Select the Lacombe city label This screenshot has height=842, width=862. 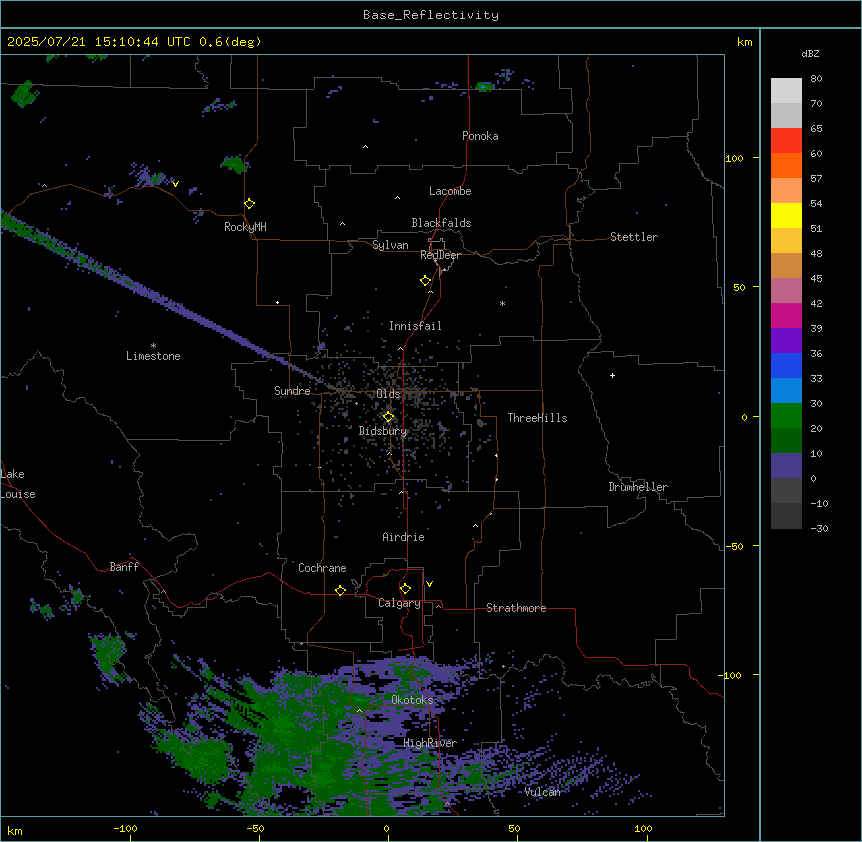450,191
